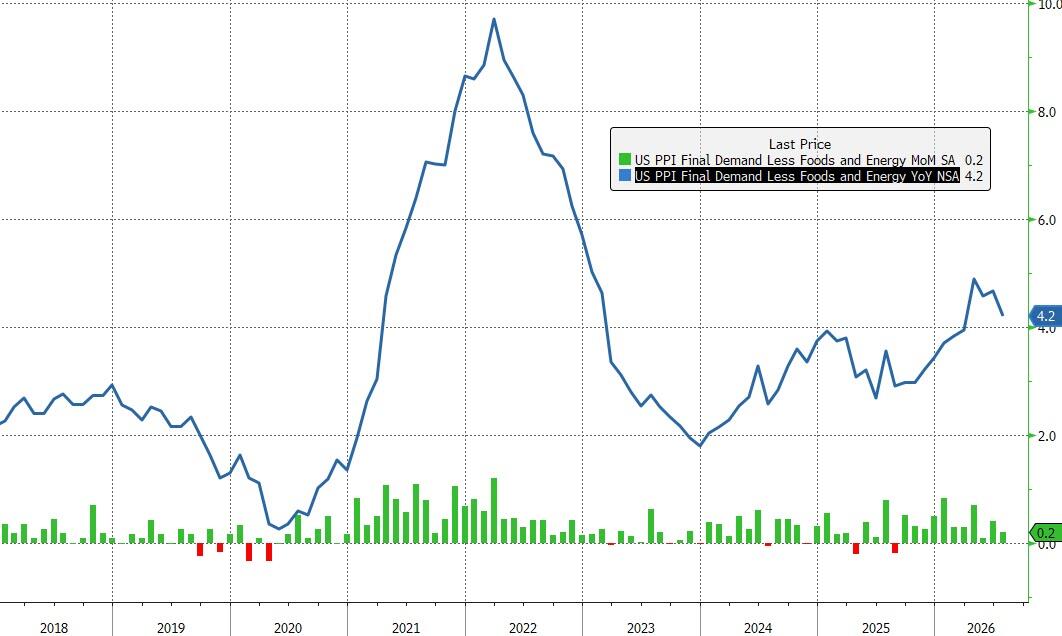Click the 8.0 y-axis tick label
The width and height of the screenshot is (1062, 636).
(x=1046, y=112)
